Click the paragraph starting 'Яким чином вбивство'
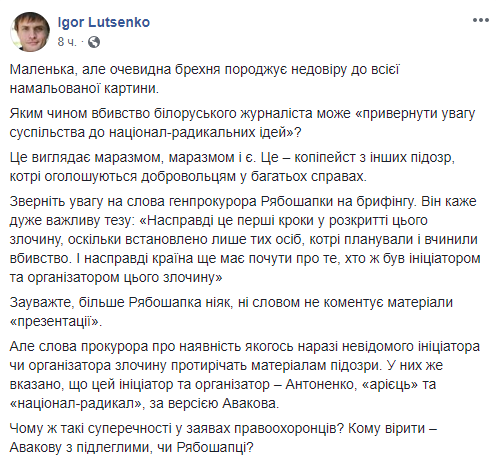 (242, 123)
